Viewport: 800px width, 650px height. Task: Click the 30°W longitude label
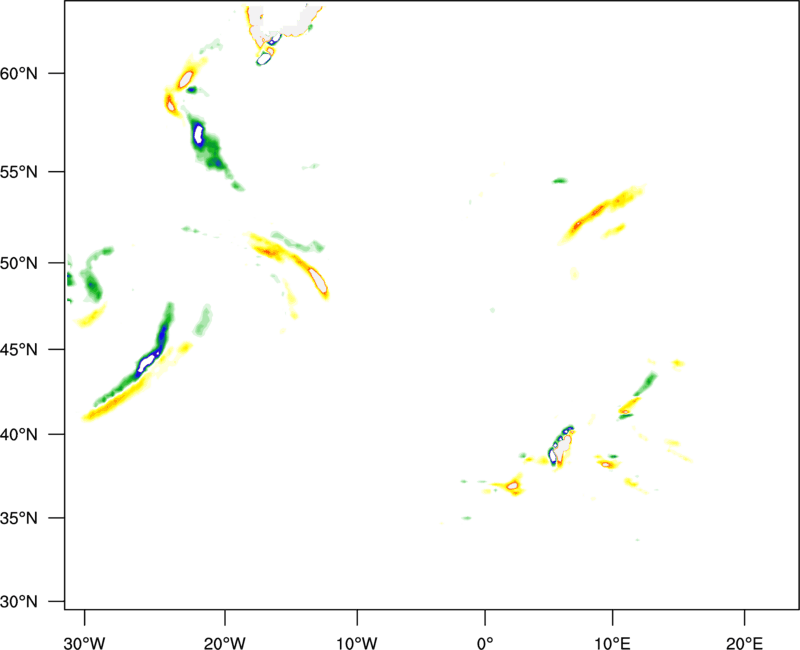click(x=84, y=643)
